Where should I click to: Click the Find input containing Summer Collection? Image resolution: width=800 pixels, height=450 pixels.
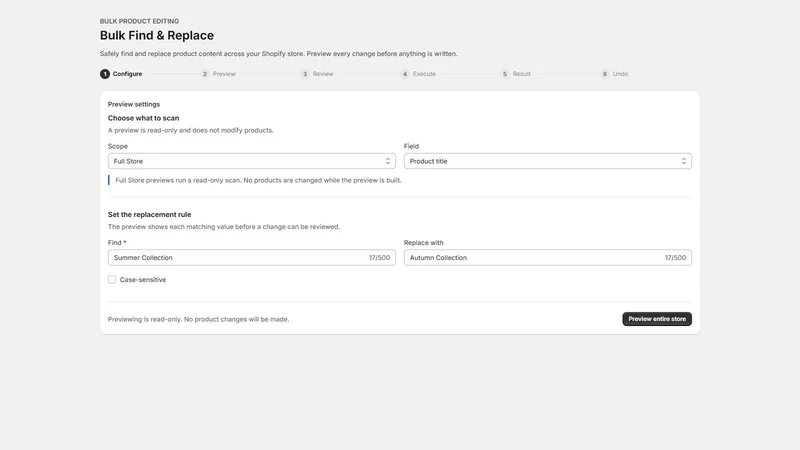click(x=252, y=258)
